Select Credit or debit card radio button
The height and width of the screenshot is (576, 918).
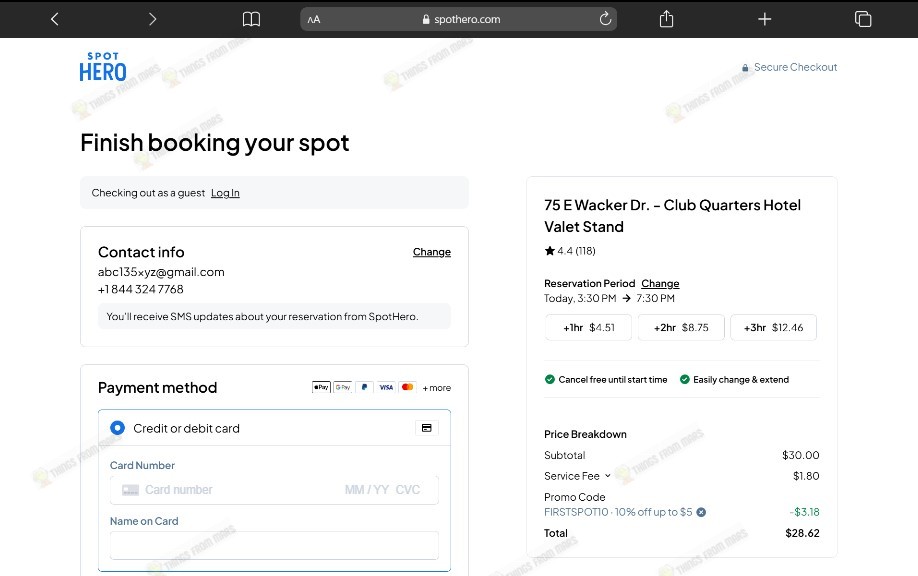click(x=117, y=428)
